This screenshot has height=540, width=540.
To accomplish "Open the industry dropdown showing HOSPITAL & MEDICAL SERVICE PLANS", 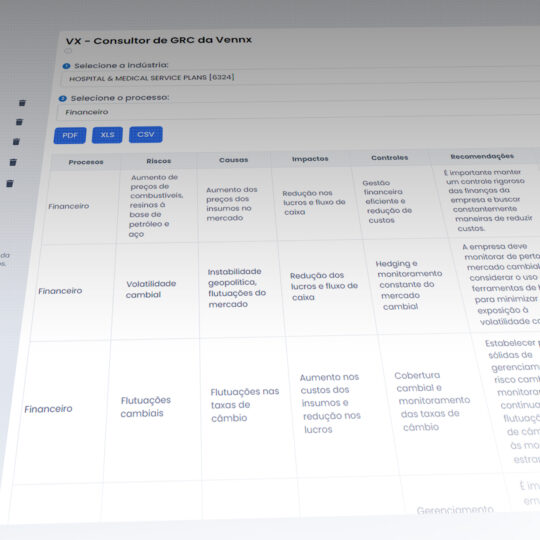I will [300, 77].
